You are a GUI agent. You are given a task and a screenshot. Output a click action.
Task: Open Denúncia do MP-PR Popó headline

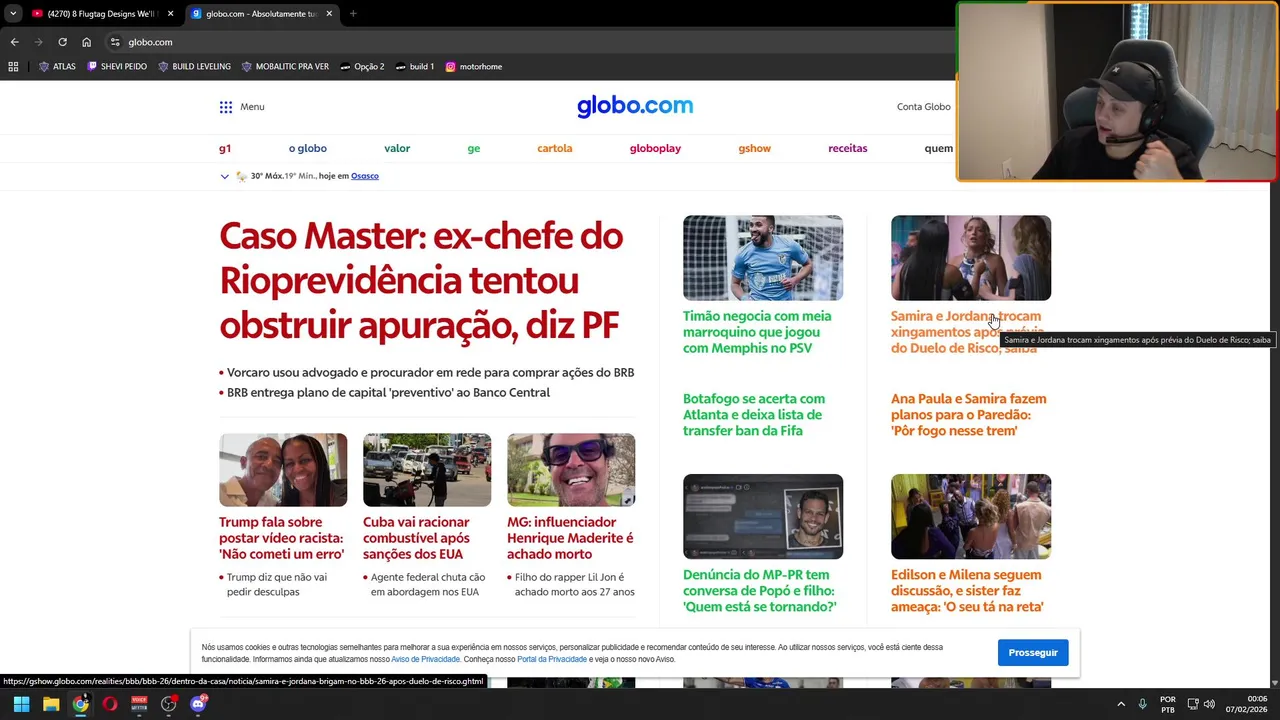pos(759,591)
